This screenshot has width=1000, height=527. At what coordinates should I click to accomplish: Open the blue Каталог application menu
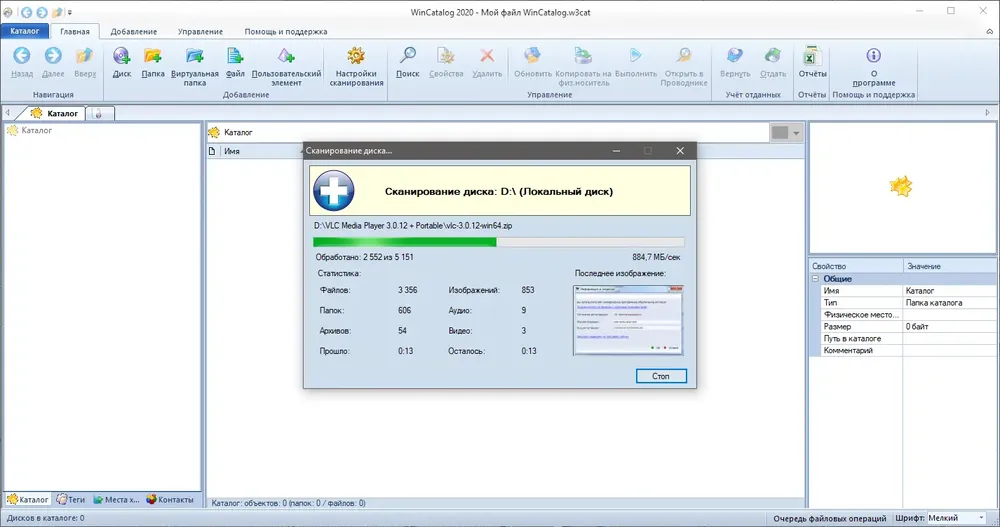pyautogui.click(x=25, y=31)
